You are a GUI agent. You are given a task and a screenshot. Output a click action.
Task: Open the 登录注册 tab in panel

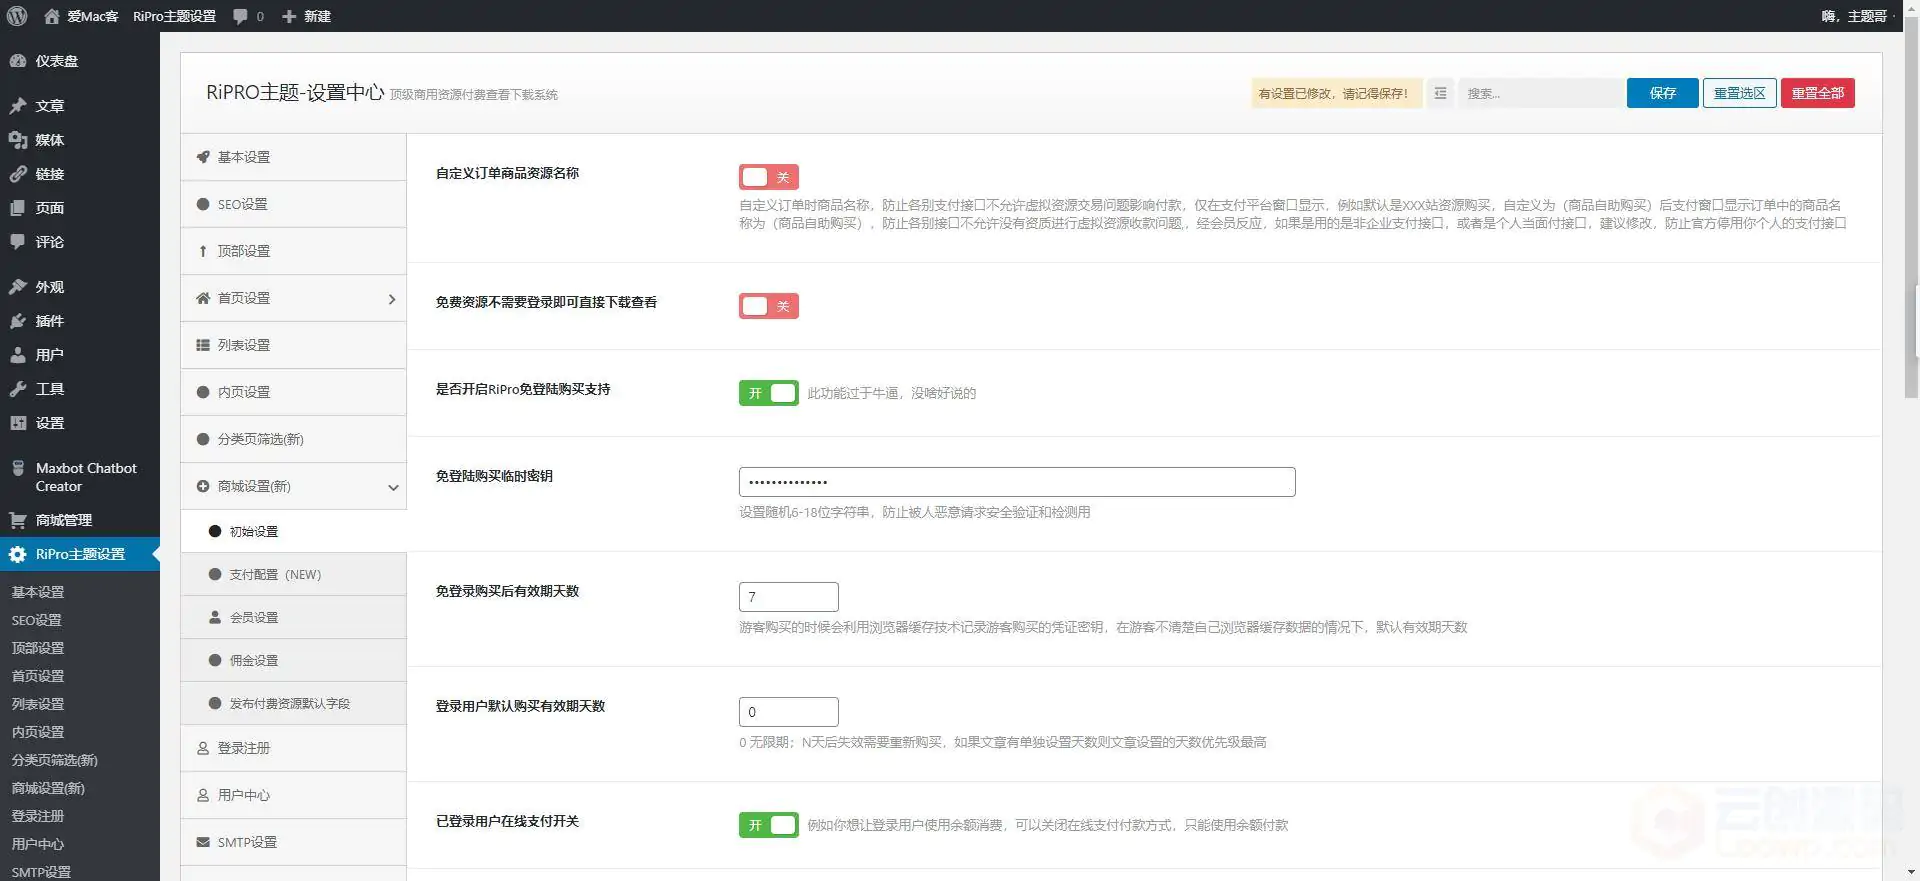[293, 748]
